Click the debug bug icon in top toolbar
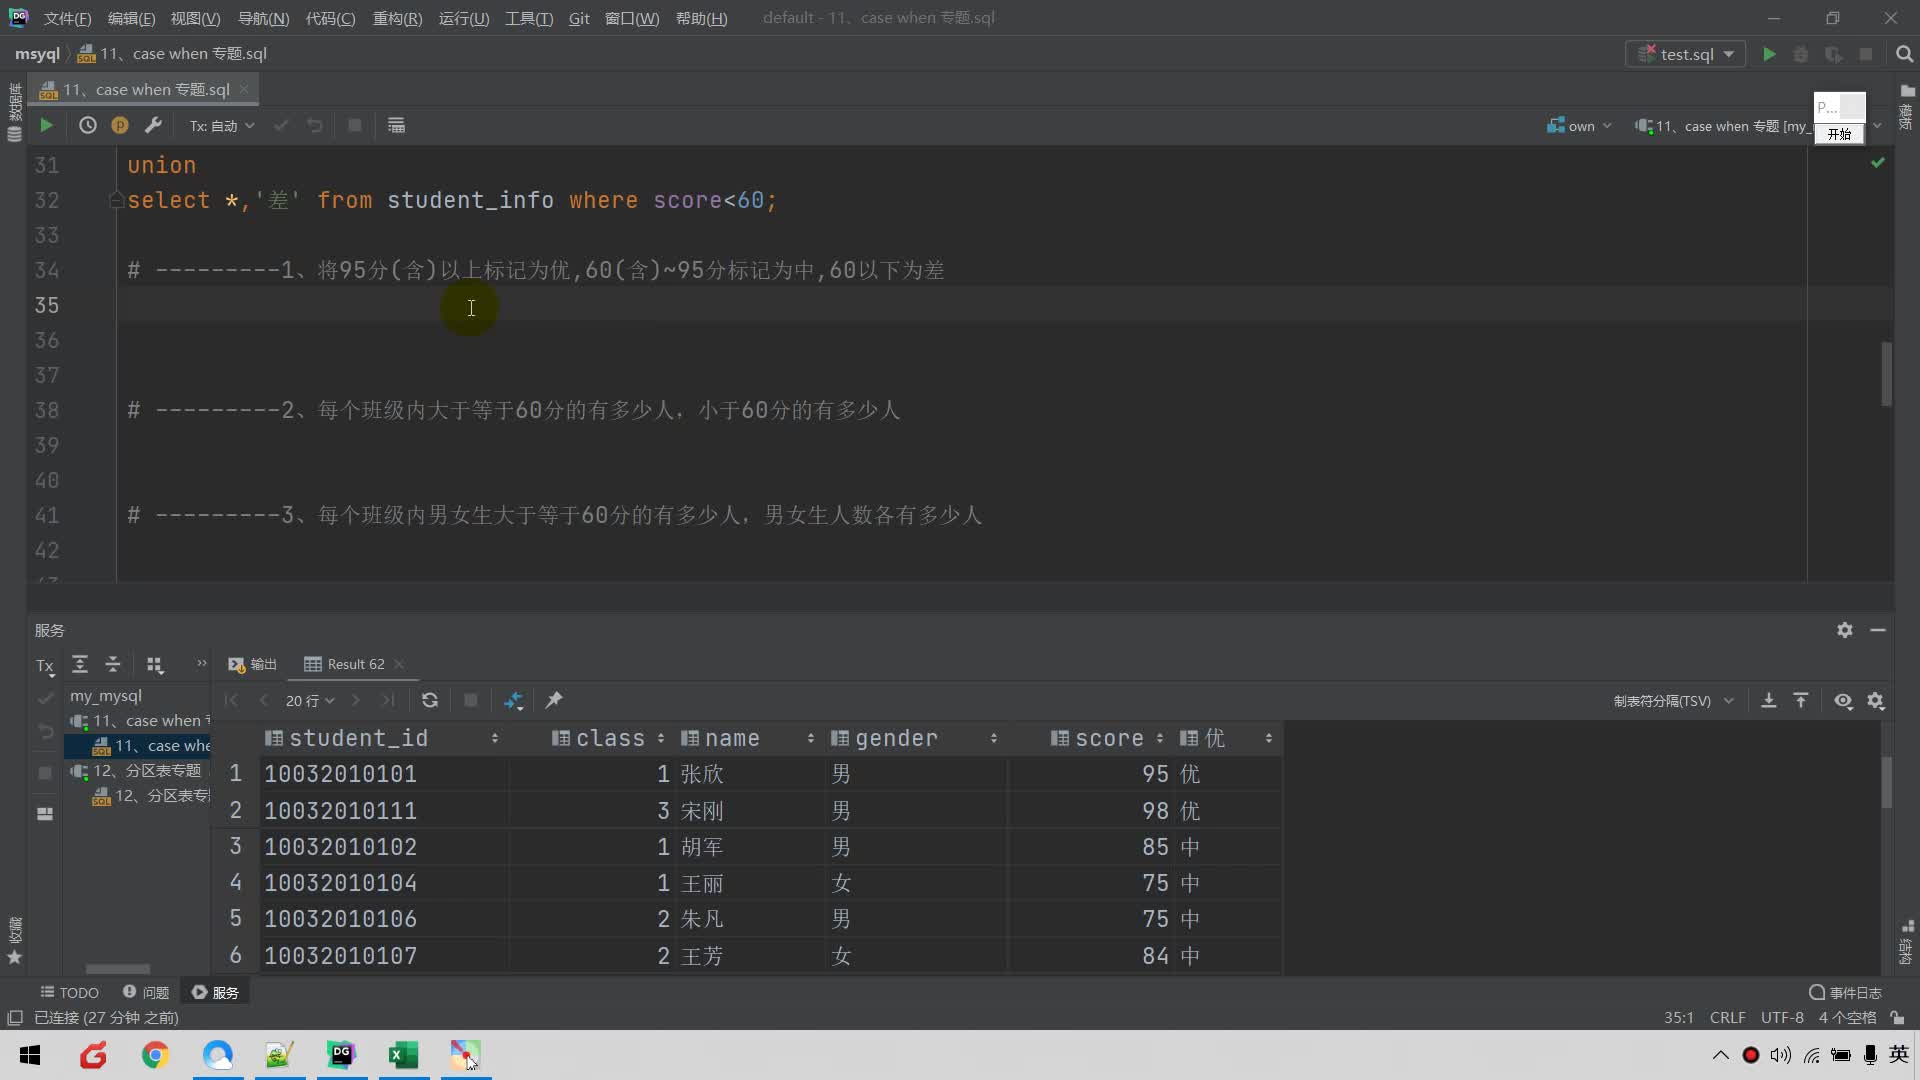This screenshot has width=1920, height=1080. [1801, 54]
